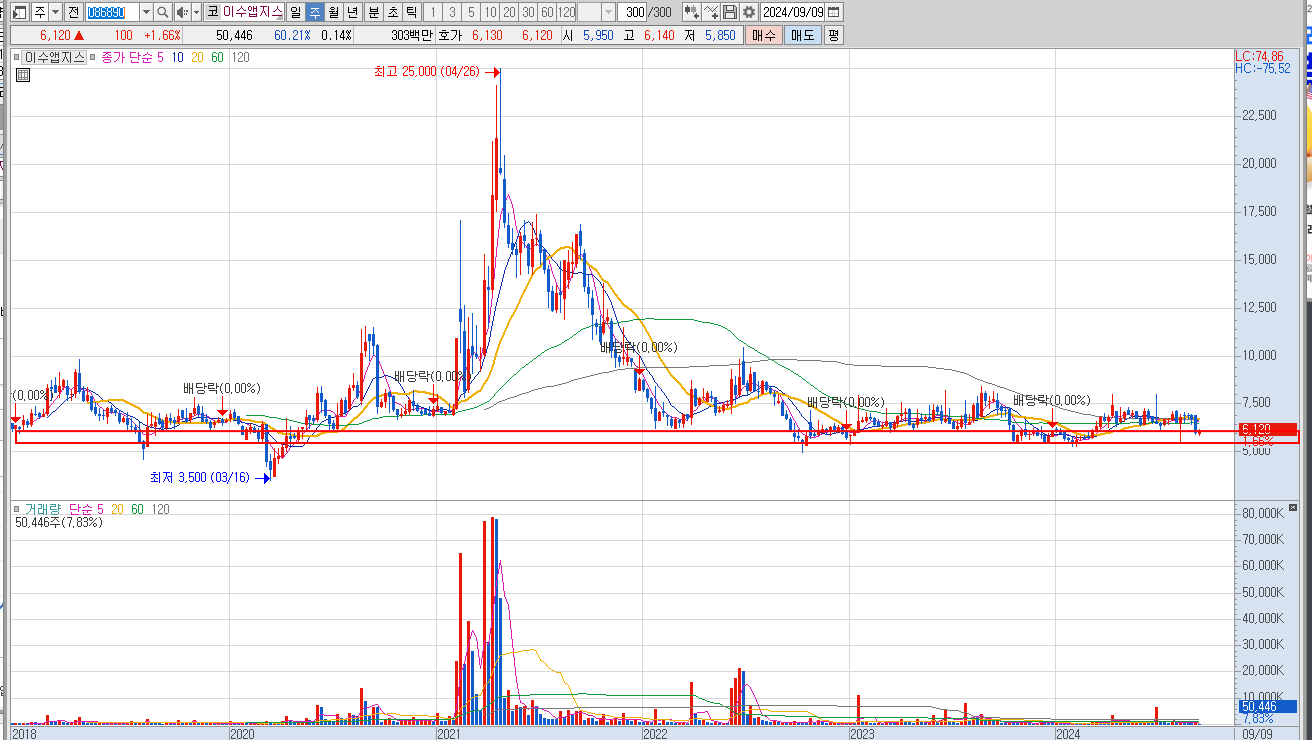Click the 종가 단순 moving average label

click(127, 58)
